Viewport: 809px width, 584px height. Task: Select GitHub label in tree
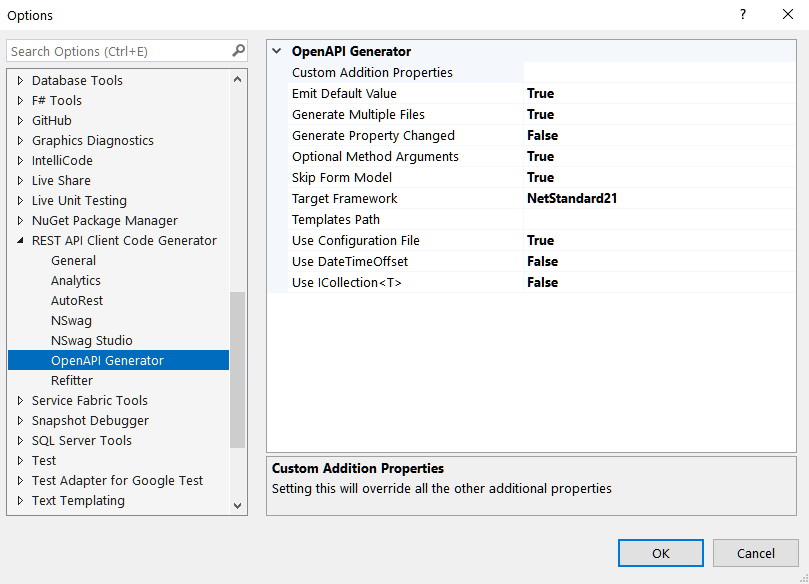(x=52, y=121)
